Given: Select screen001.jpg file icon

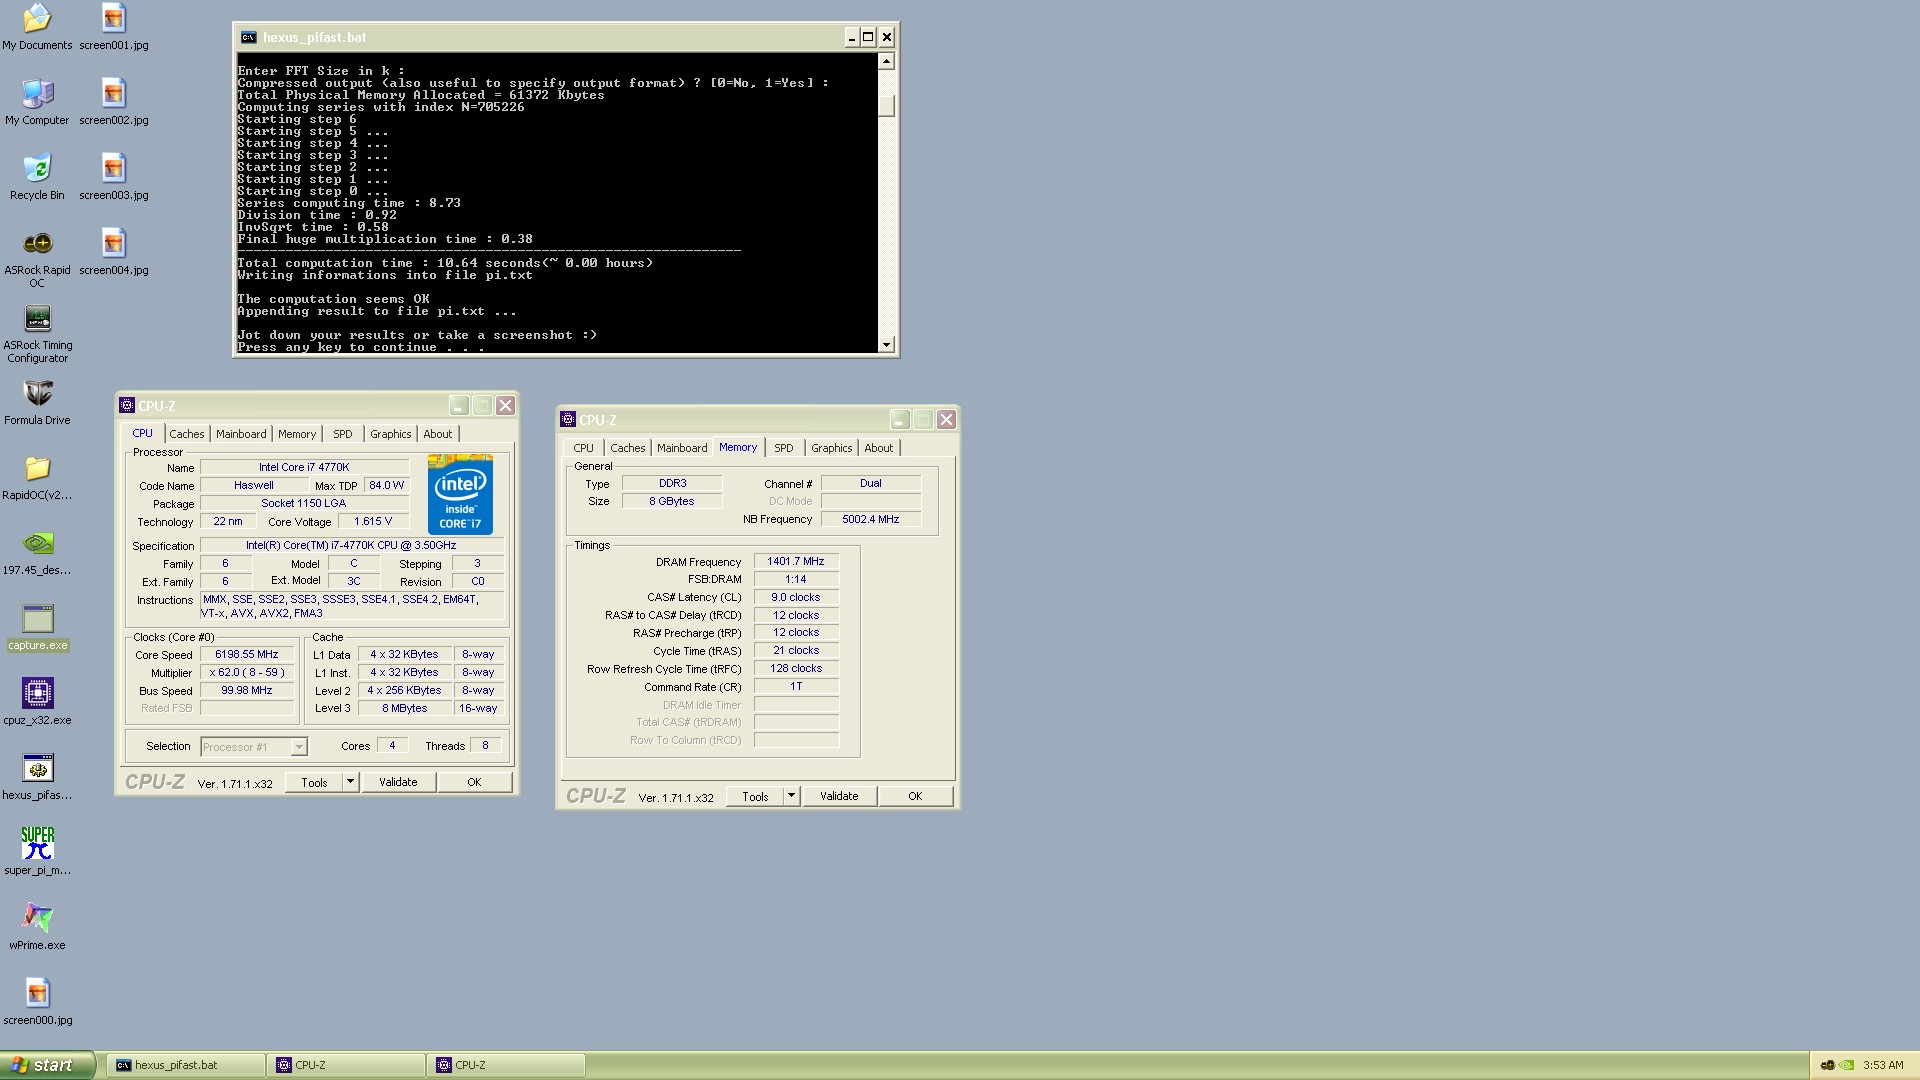Looking at the screenshot, I should [113, 27].
